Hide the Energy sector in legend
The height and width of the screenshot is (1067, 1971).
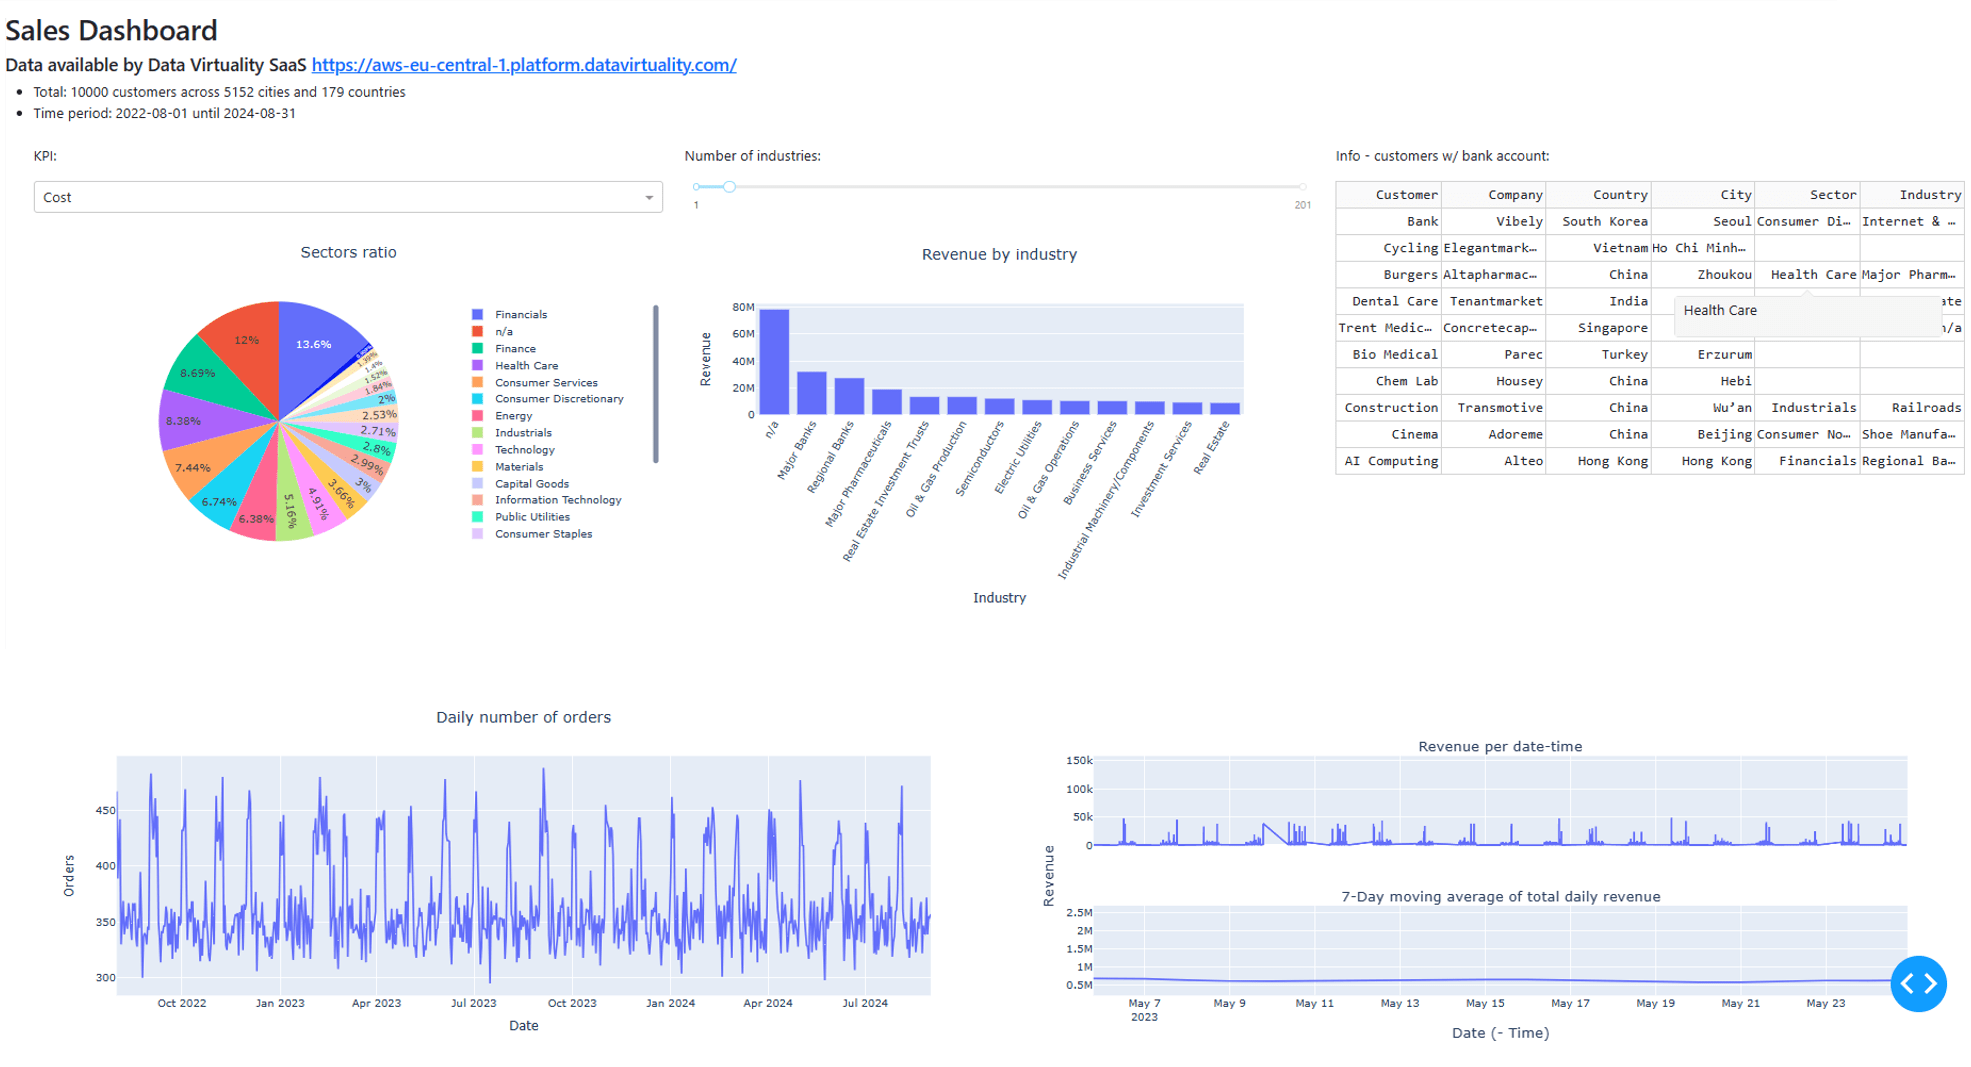click(513, 416)
